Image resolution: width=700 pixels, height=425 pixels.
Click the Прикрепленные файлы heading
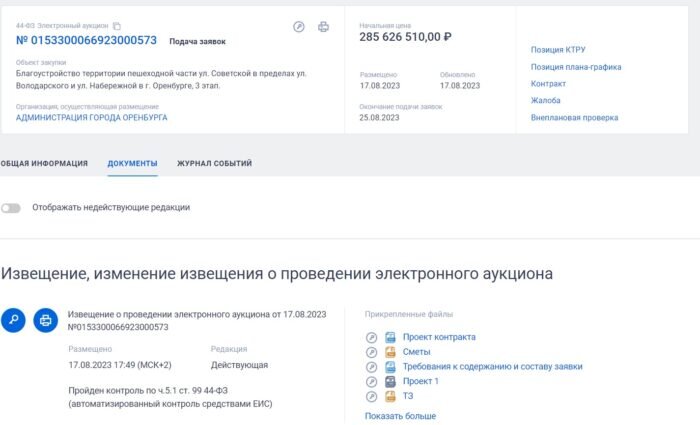click(x=408, y=314)
